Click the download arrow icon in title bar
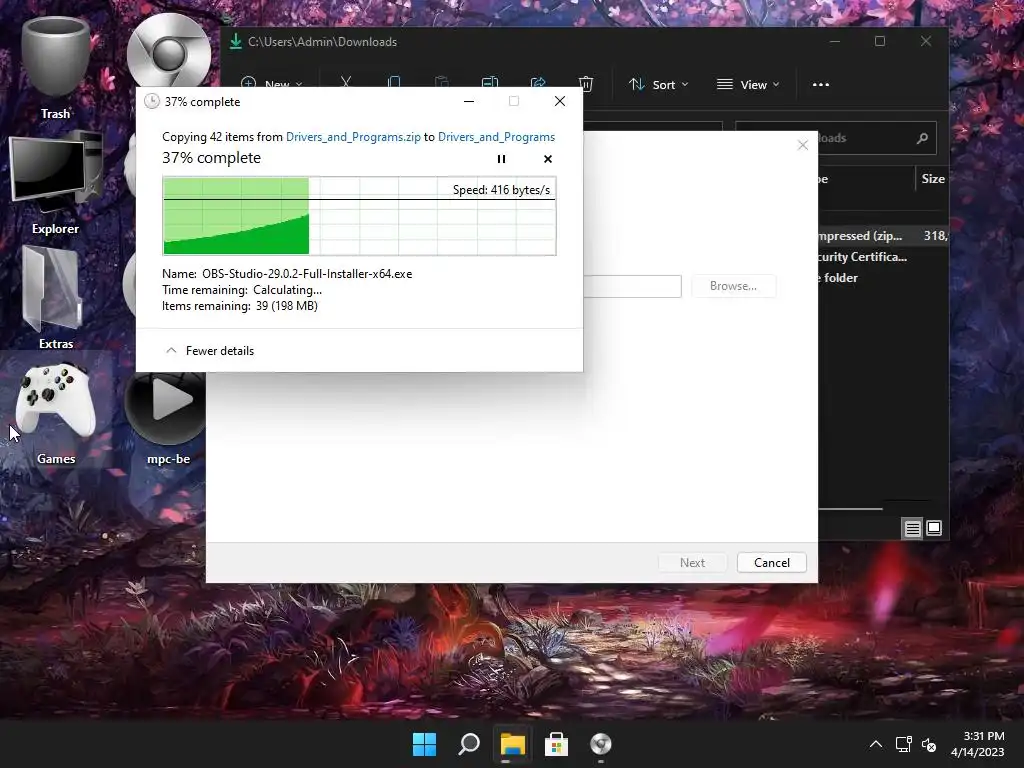1024x768 pixels. [235, 42]
